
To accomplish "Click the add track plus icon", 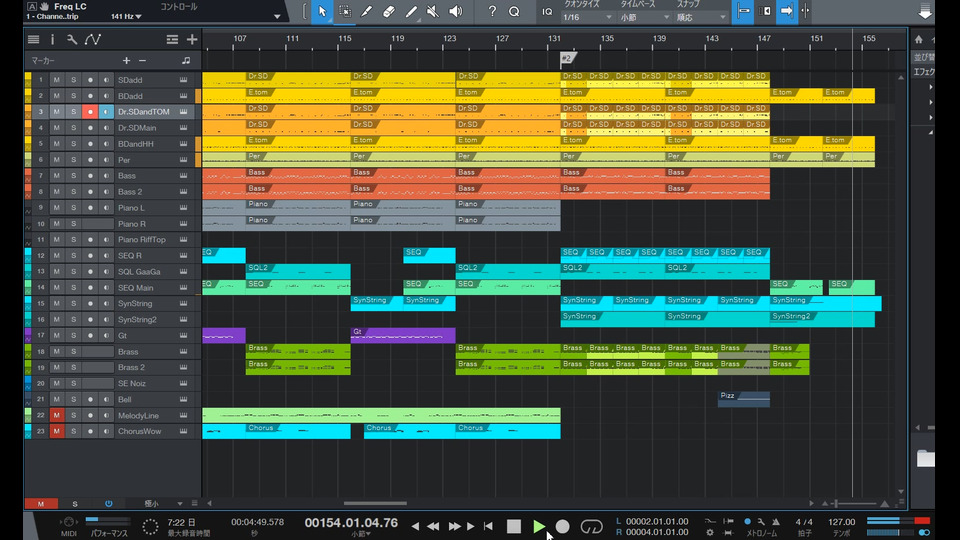I will [x=192, y=40].
